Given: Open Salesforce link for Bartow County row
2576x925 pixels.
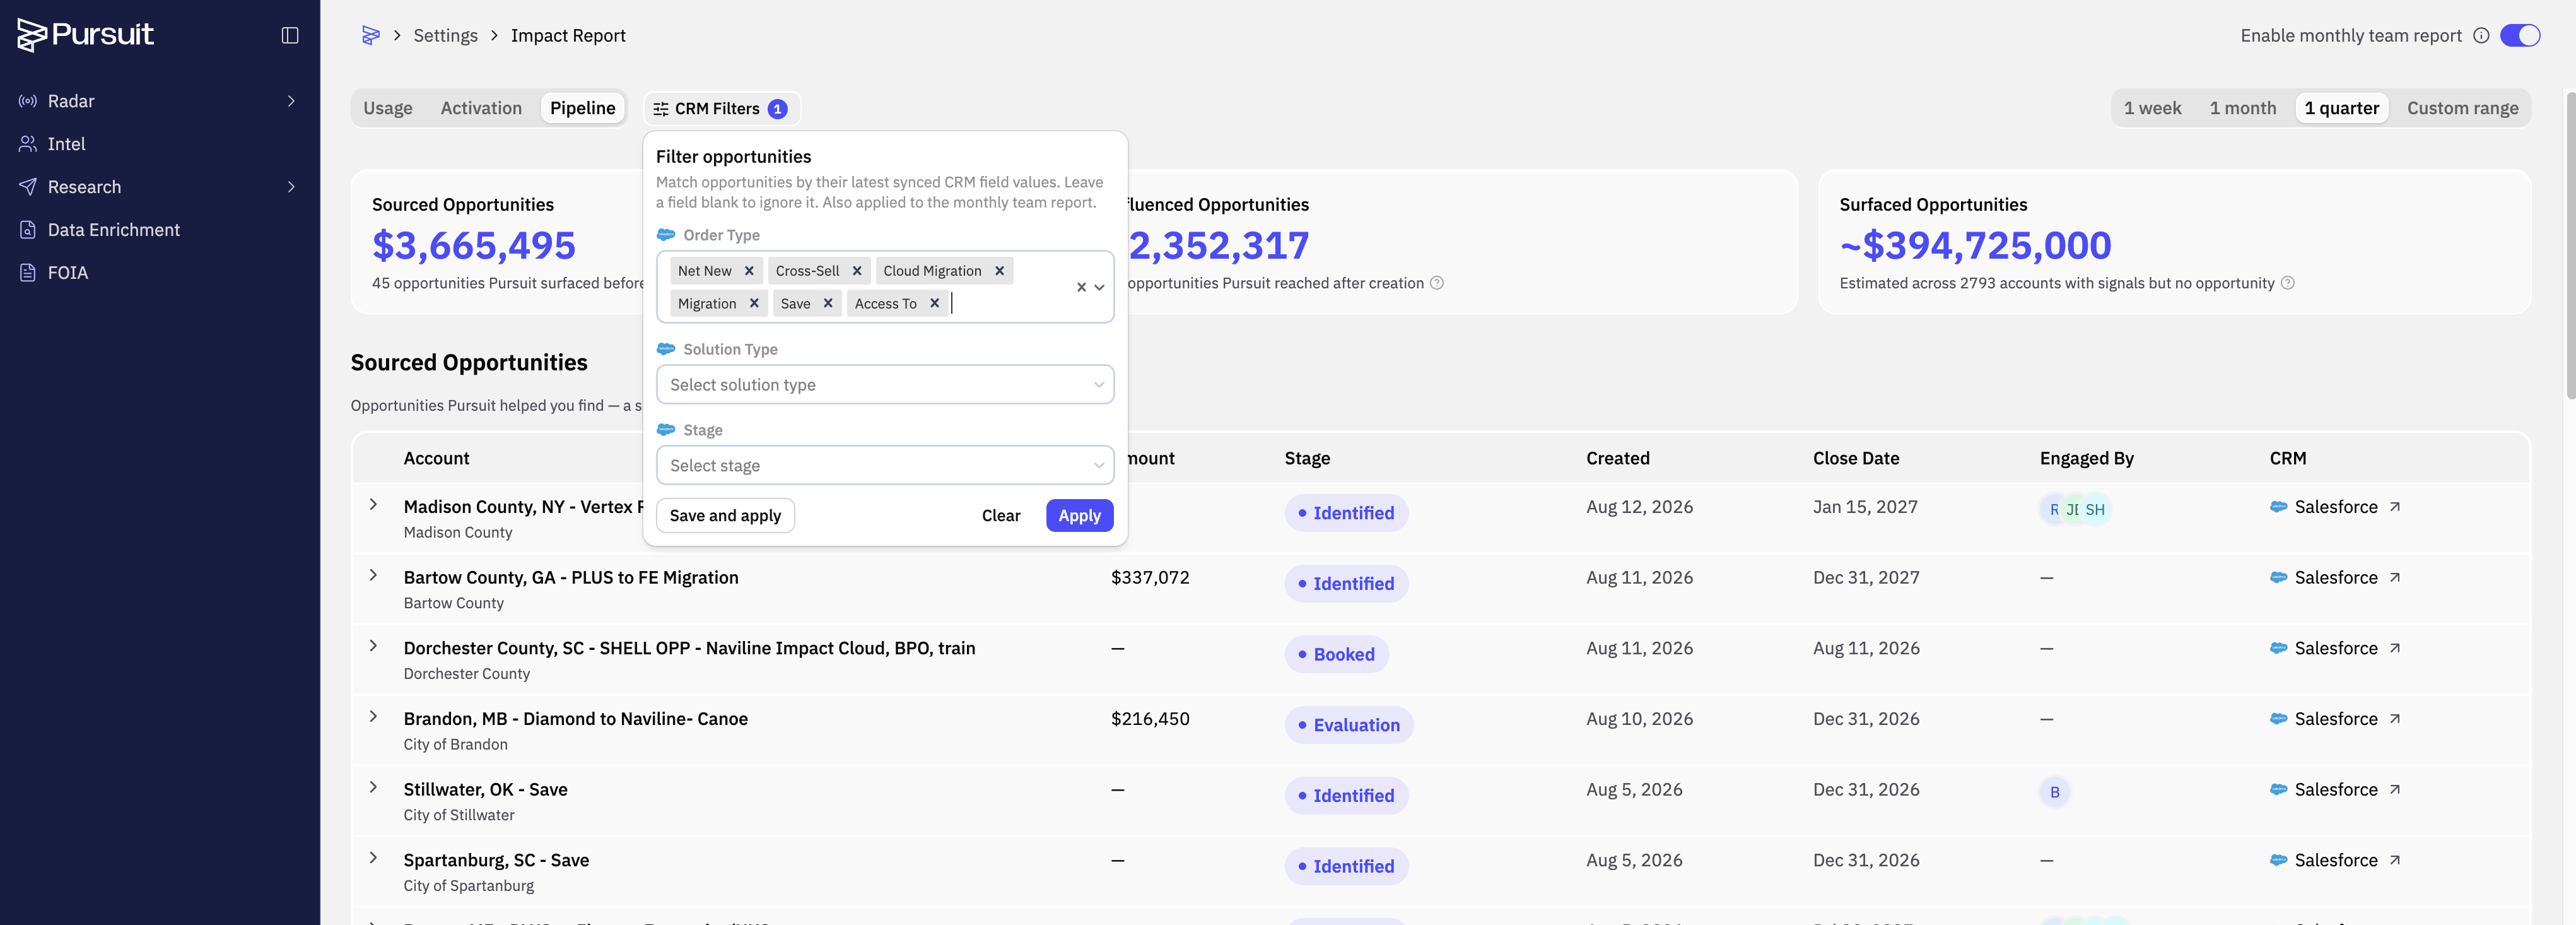Looking at the screenshot, I should click(2335, 578).
